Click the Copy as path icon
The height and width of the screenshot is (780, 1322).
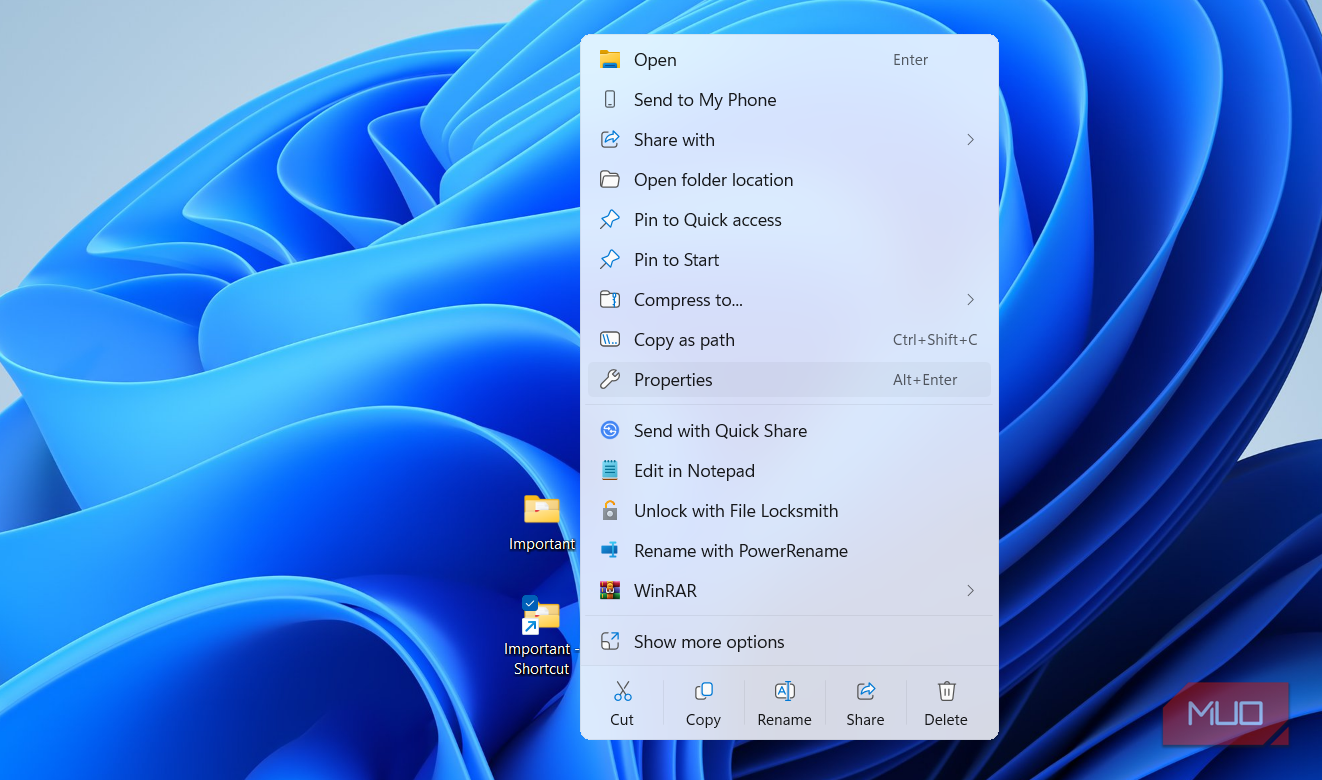coord(610,340)
